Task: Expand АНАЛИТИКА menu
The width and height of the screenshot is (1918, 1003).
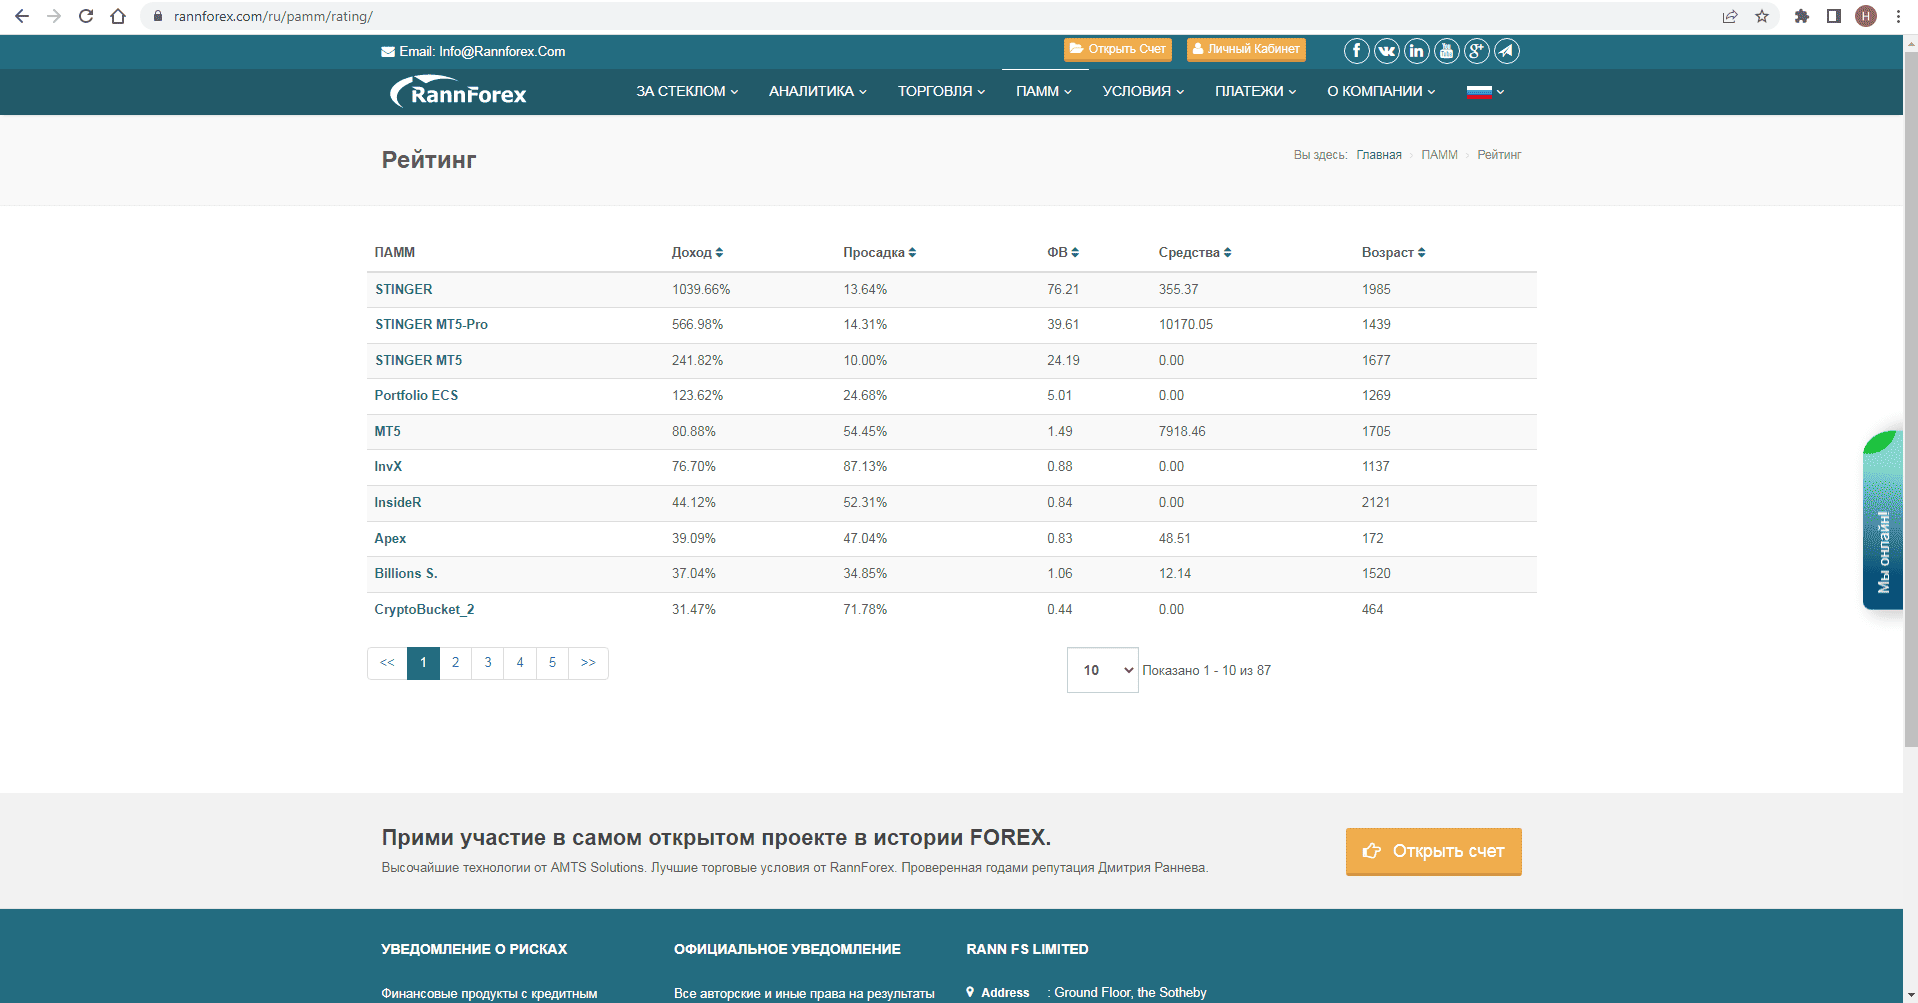Action: tap(817, 91)
